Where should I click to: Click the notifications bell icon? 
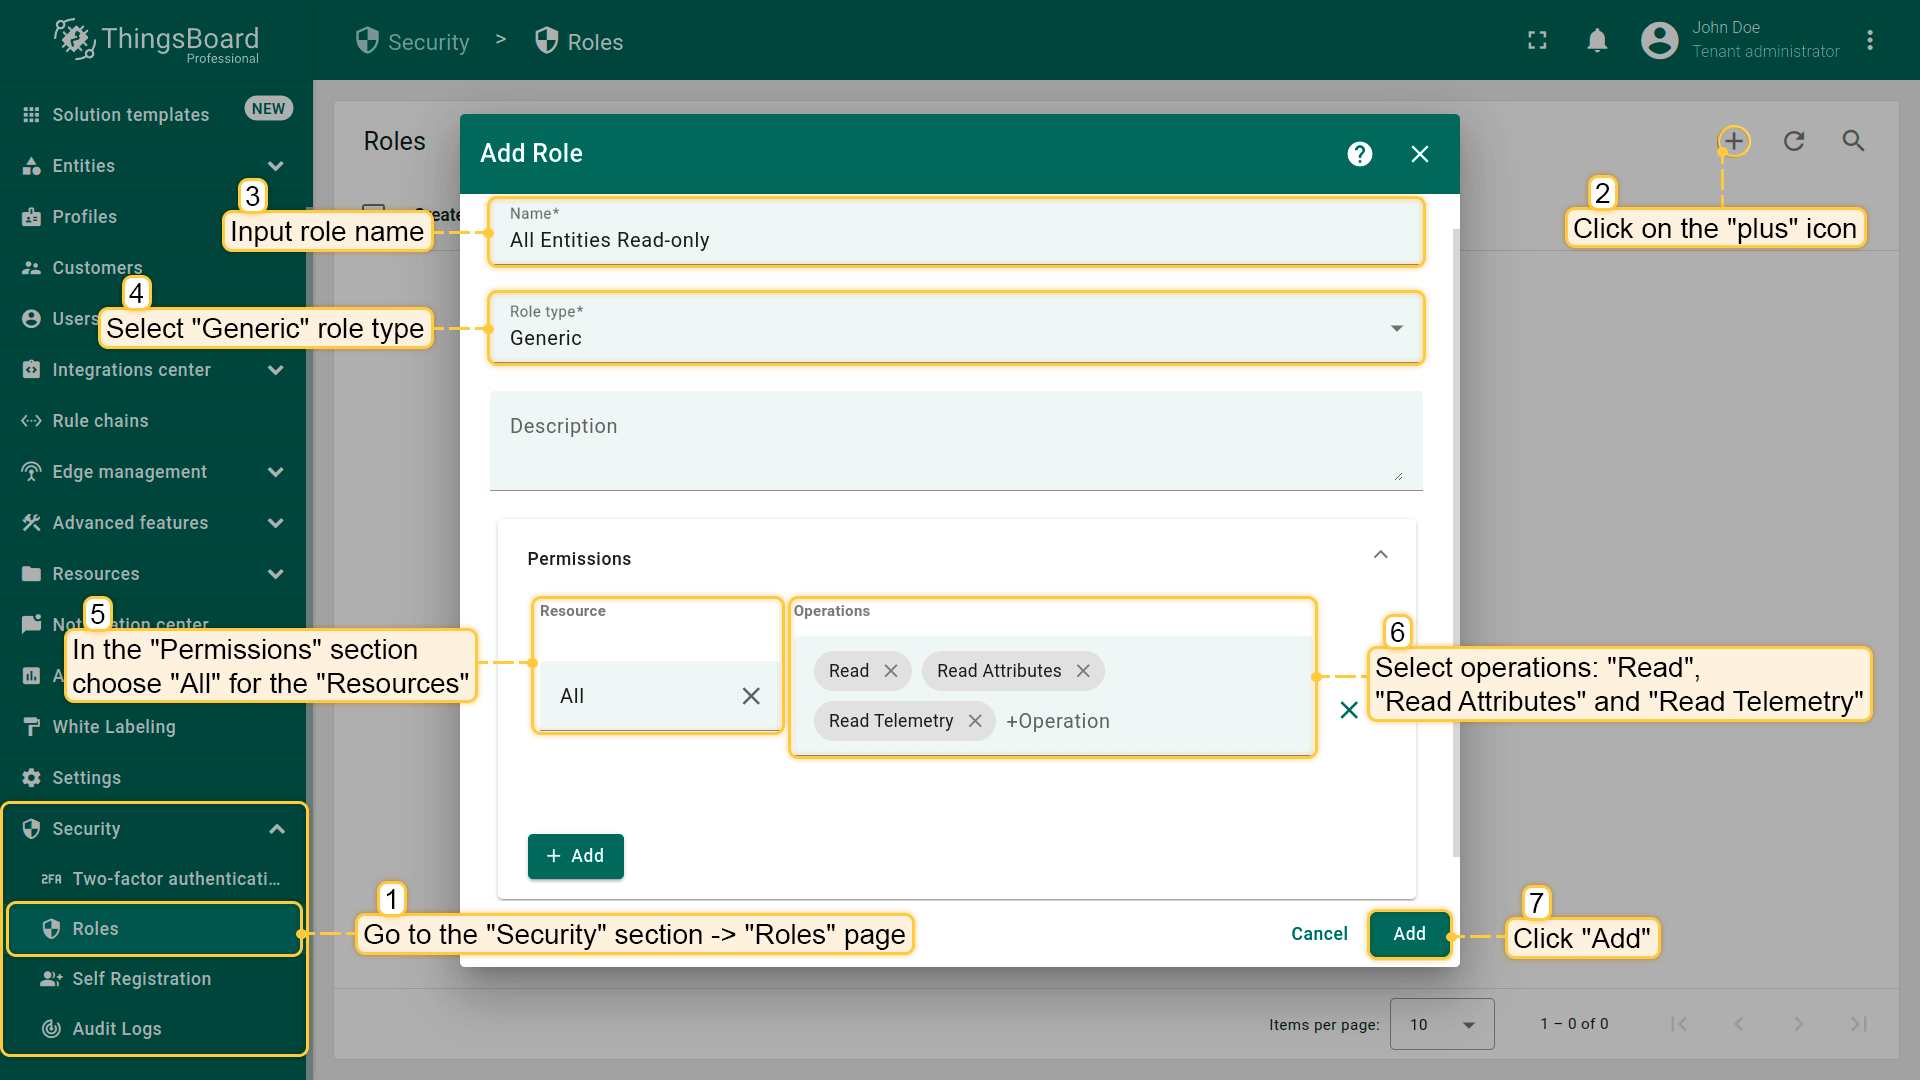tap(1597, 40)
